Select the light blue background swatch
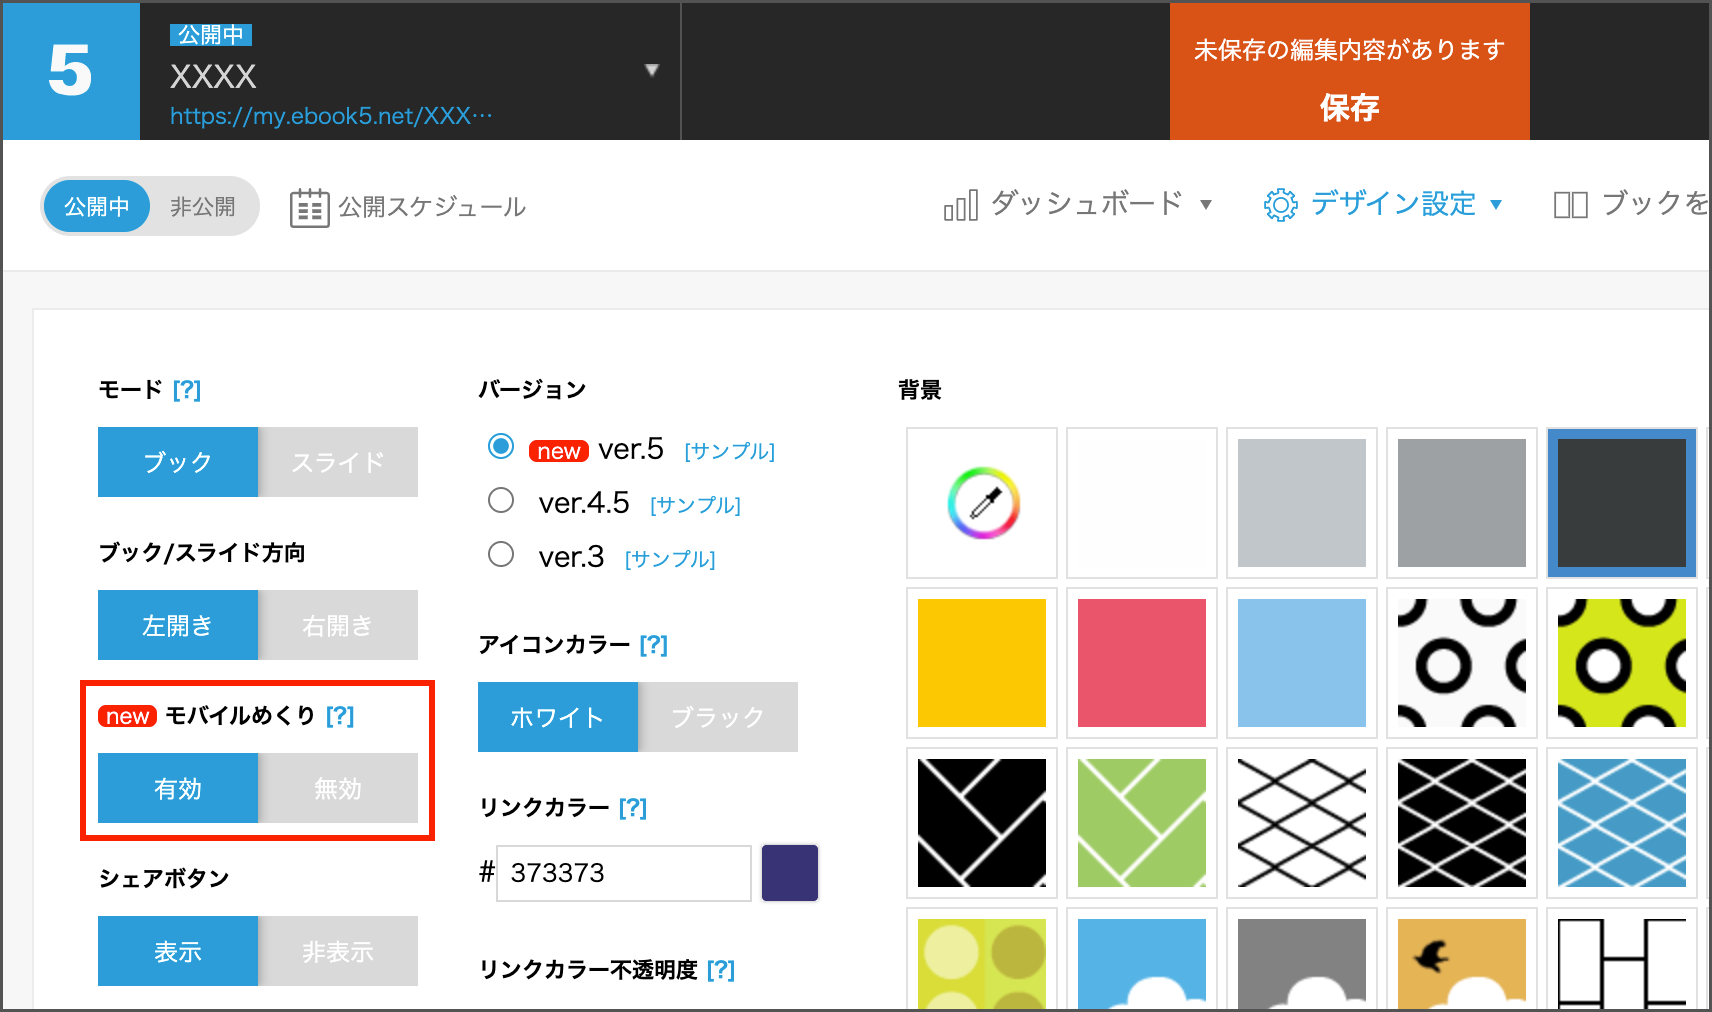Image resolution: width=1712 pixels, height=1012 pixels. click(x=1302, y=663)
